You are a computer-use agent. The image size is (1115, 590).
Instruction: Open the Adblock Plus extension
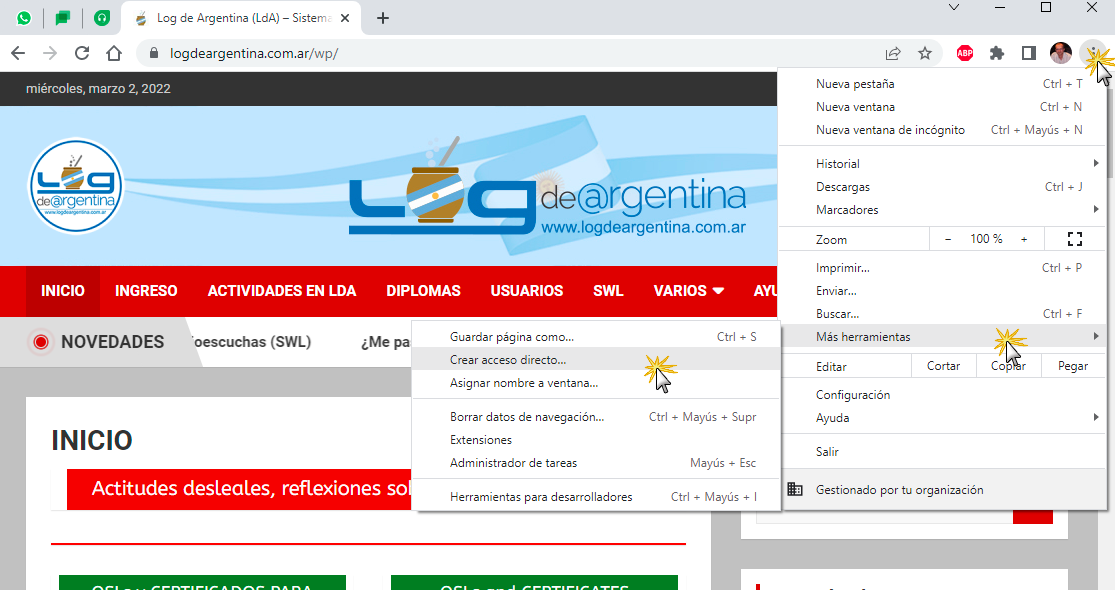965,53
